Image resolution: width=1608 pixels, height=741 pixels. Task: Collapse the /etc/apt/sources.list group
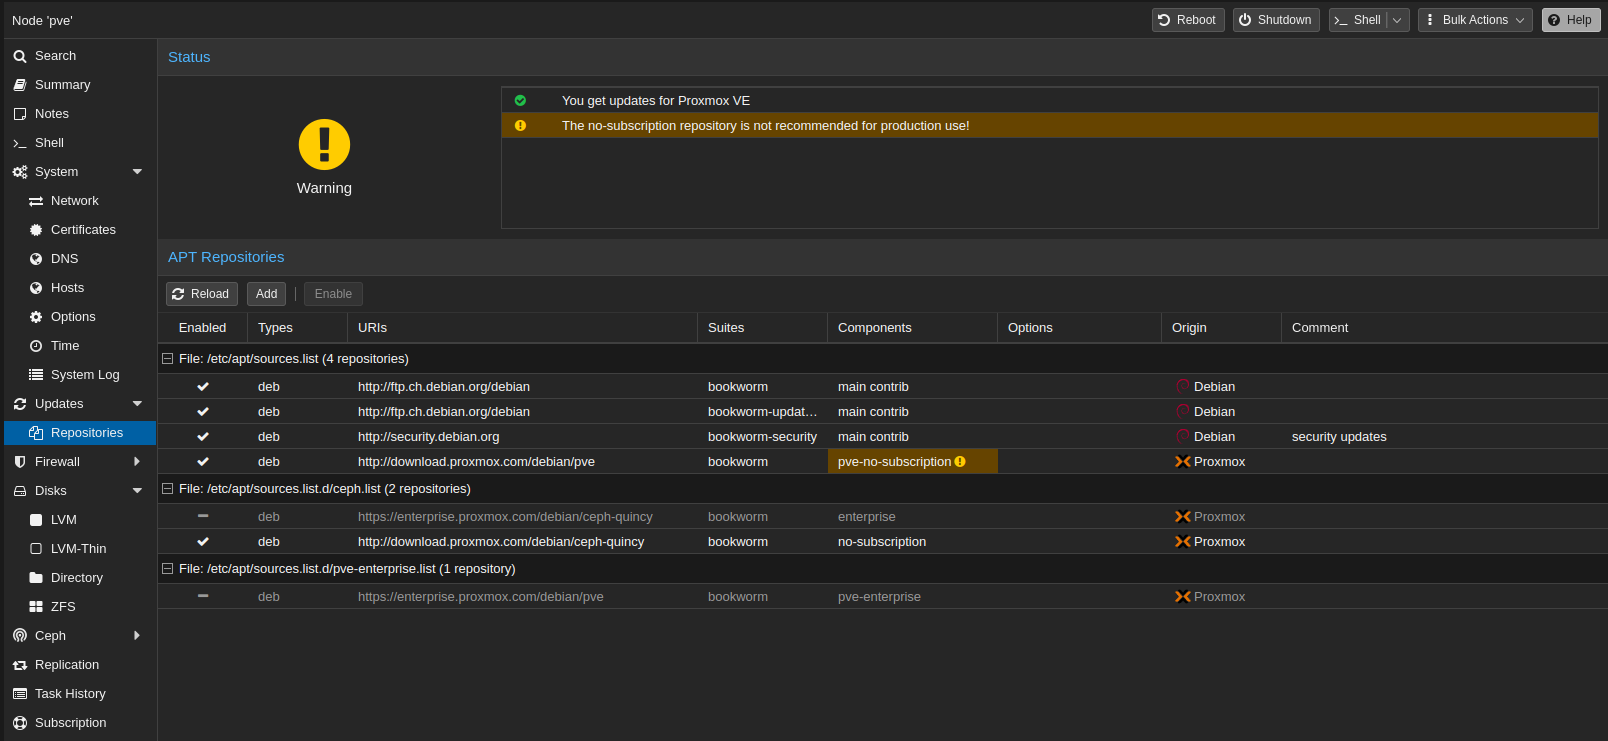168,359
